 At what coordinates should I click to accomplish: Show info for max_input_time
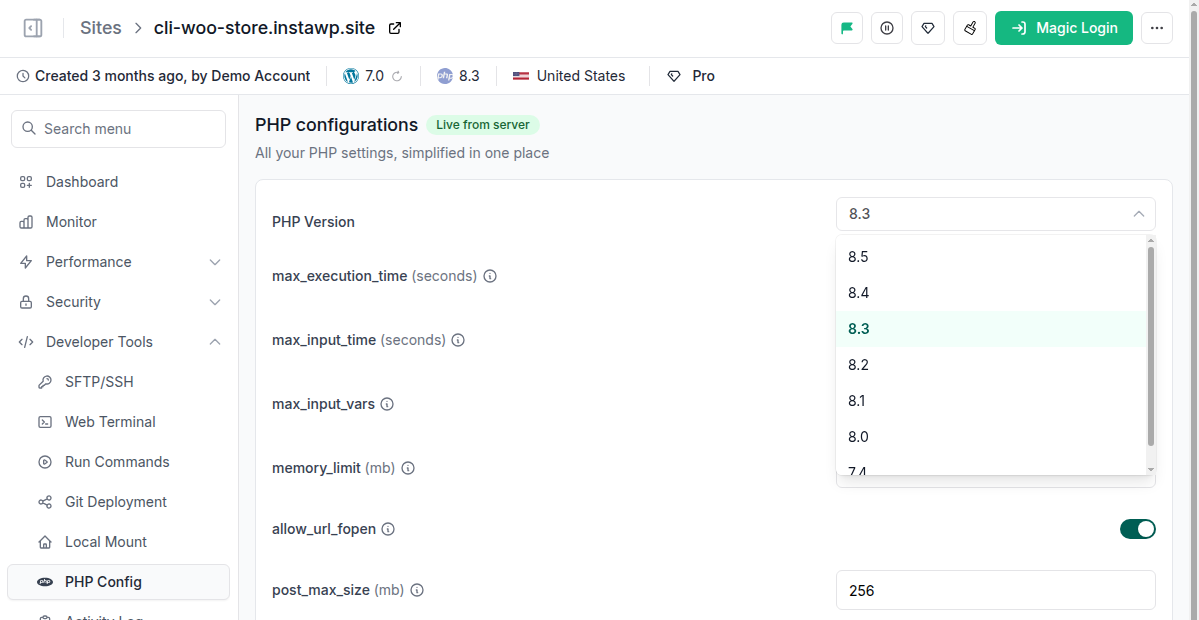pos(458,340)
